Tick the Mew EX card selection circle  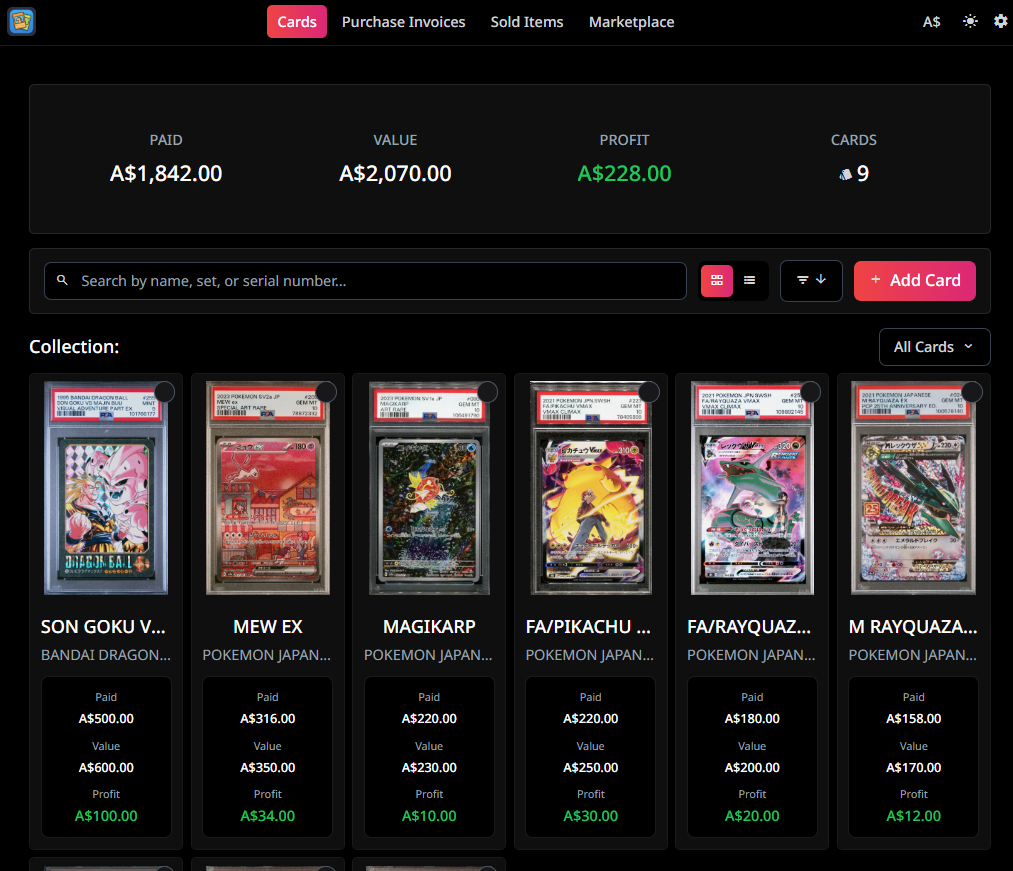[326, 391]
